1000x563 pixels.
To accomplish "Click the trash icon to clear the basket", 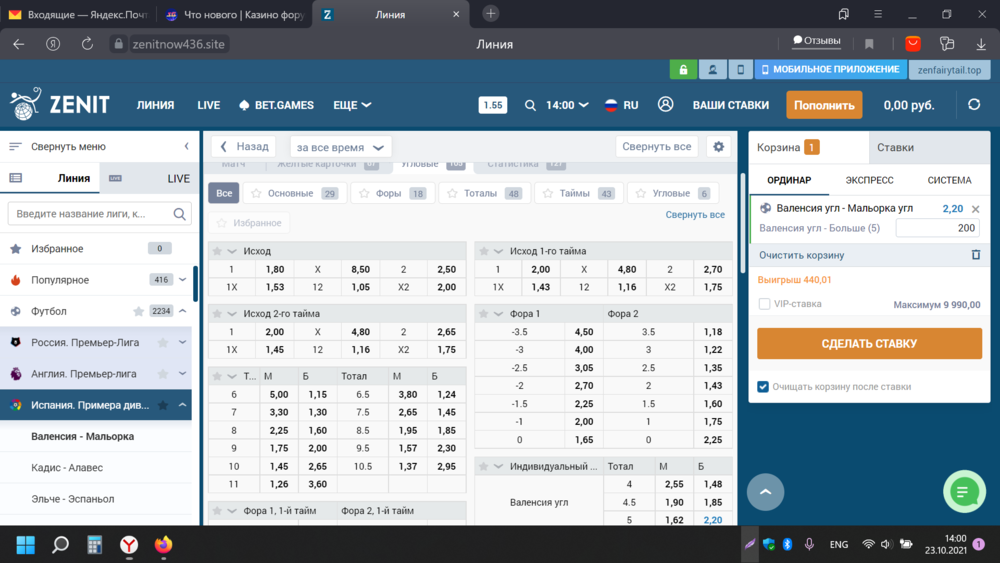I will [976, 255].
